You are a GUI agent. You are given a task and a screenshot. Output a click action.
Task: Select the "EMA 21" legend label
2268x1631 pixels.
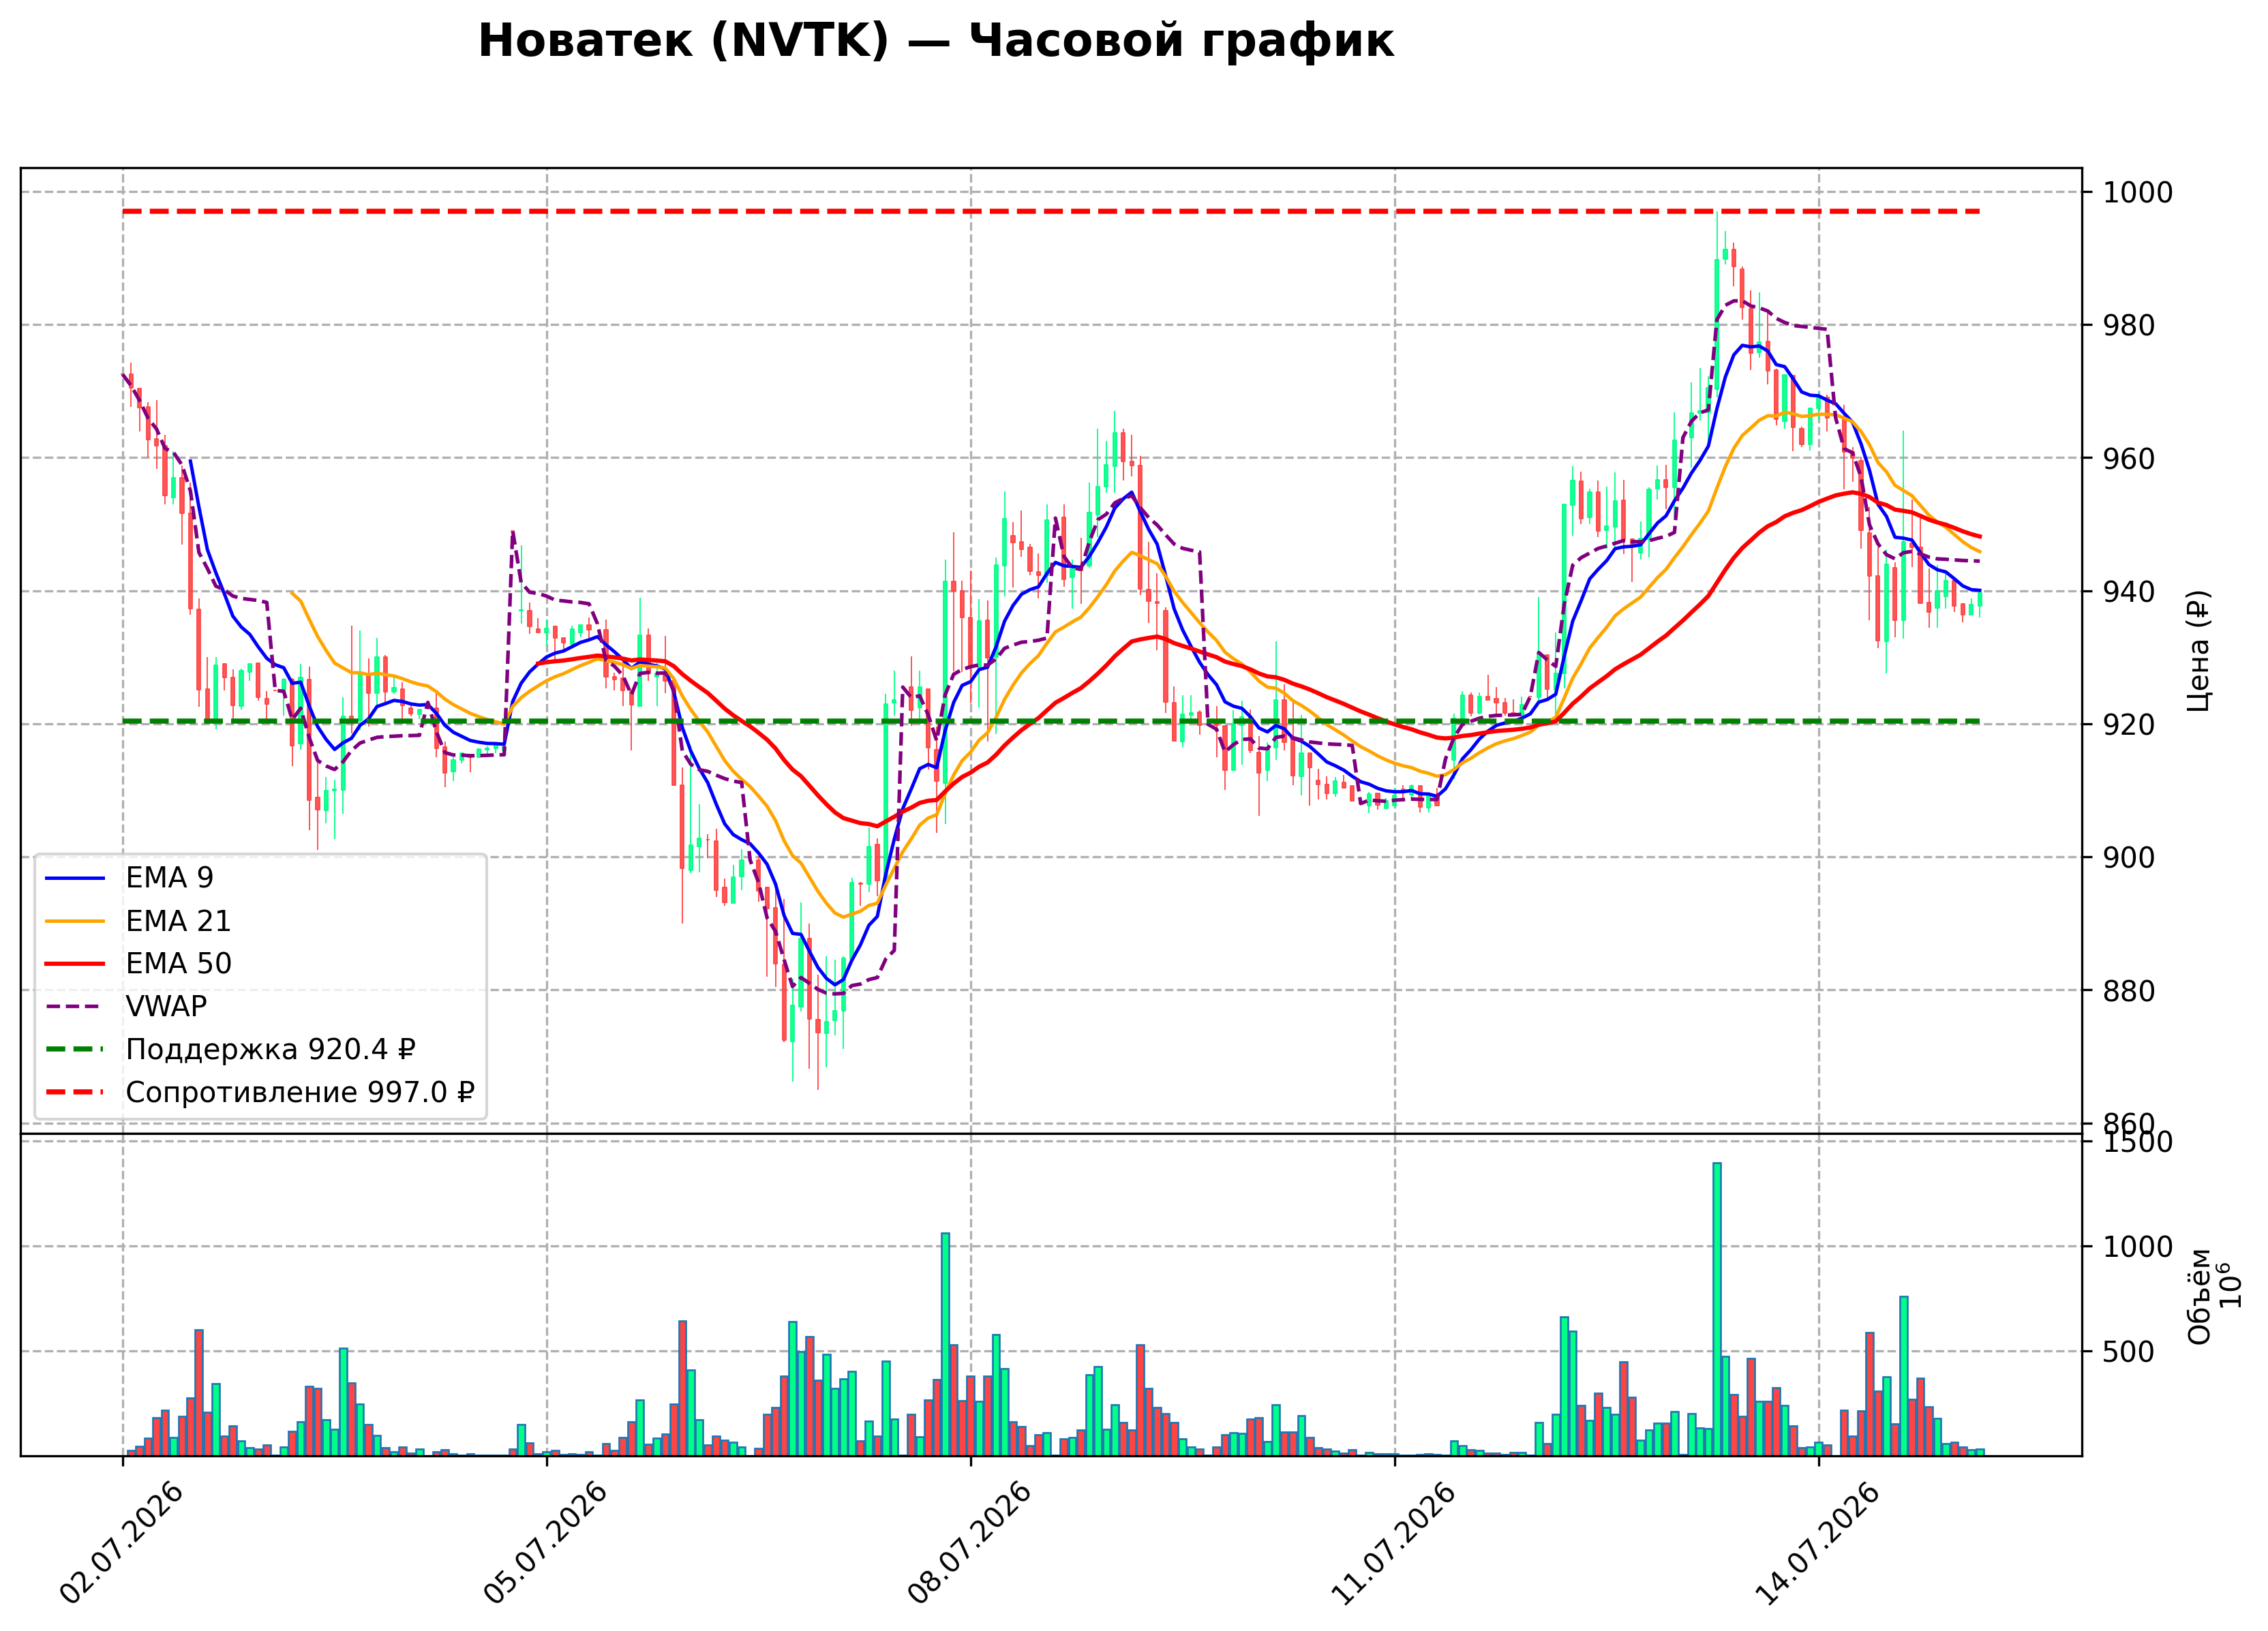178,921
